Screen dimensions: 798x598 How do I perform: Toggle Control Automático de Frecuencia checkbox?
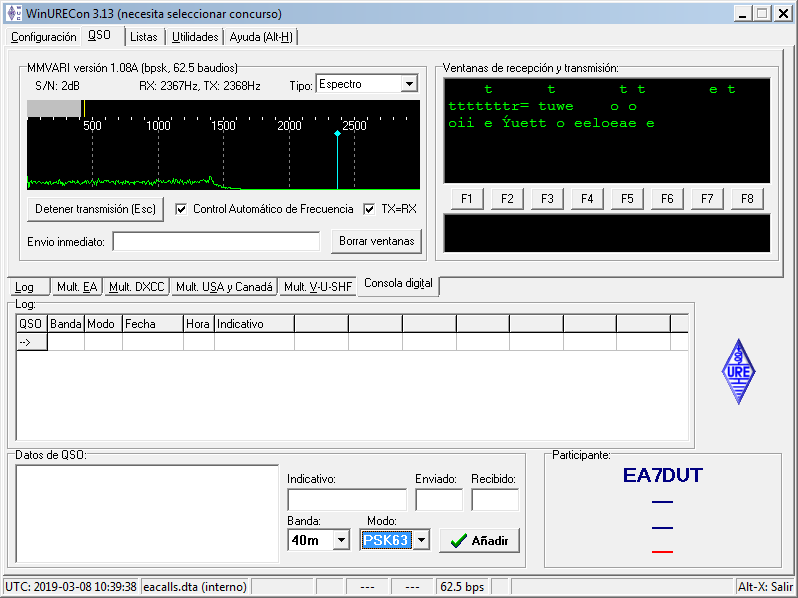tap(181, 209)
